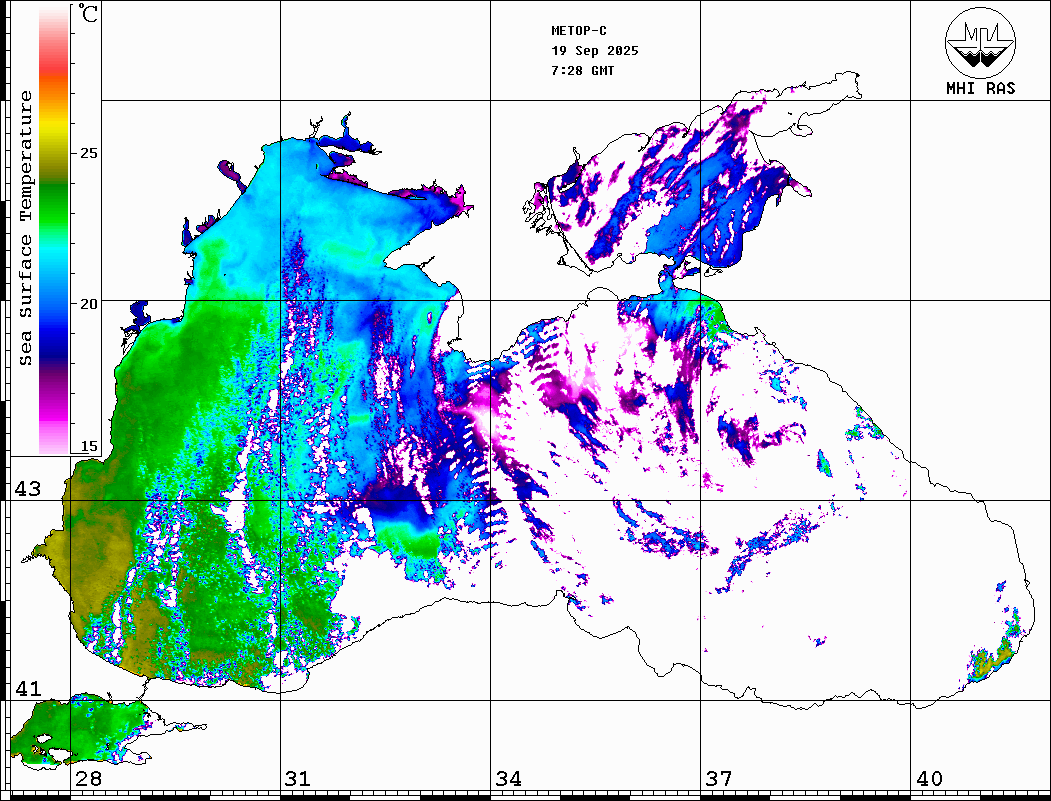Click the MHI RAS logo emblem
This screenshot has height=801, width=1051.
coord(980,42)
